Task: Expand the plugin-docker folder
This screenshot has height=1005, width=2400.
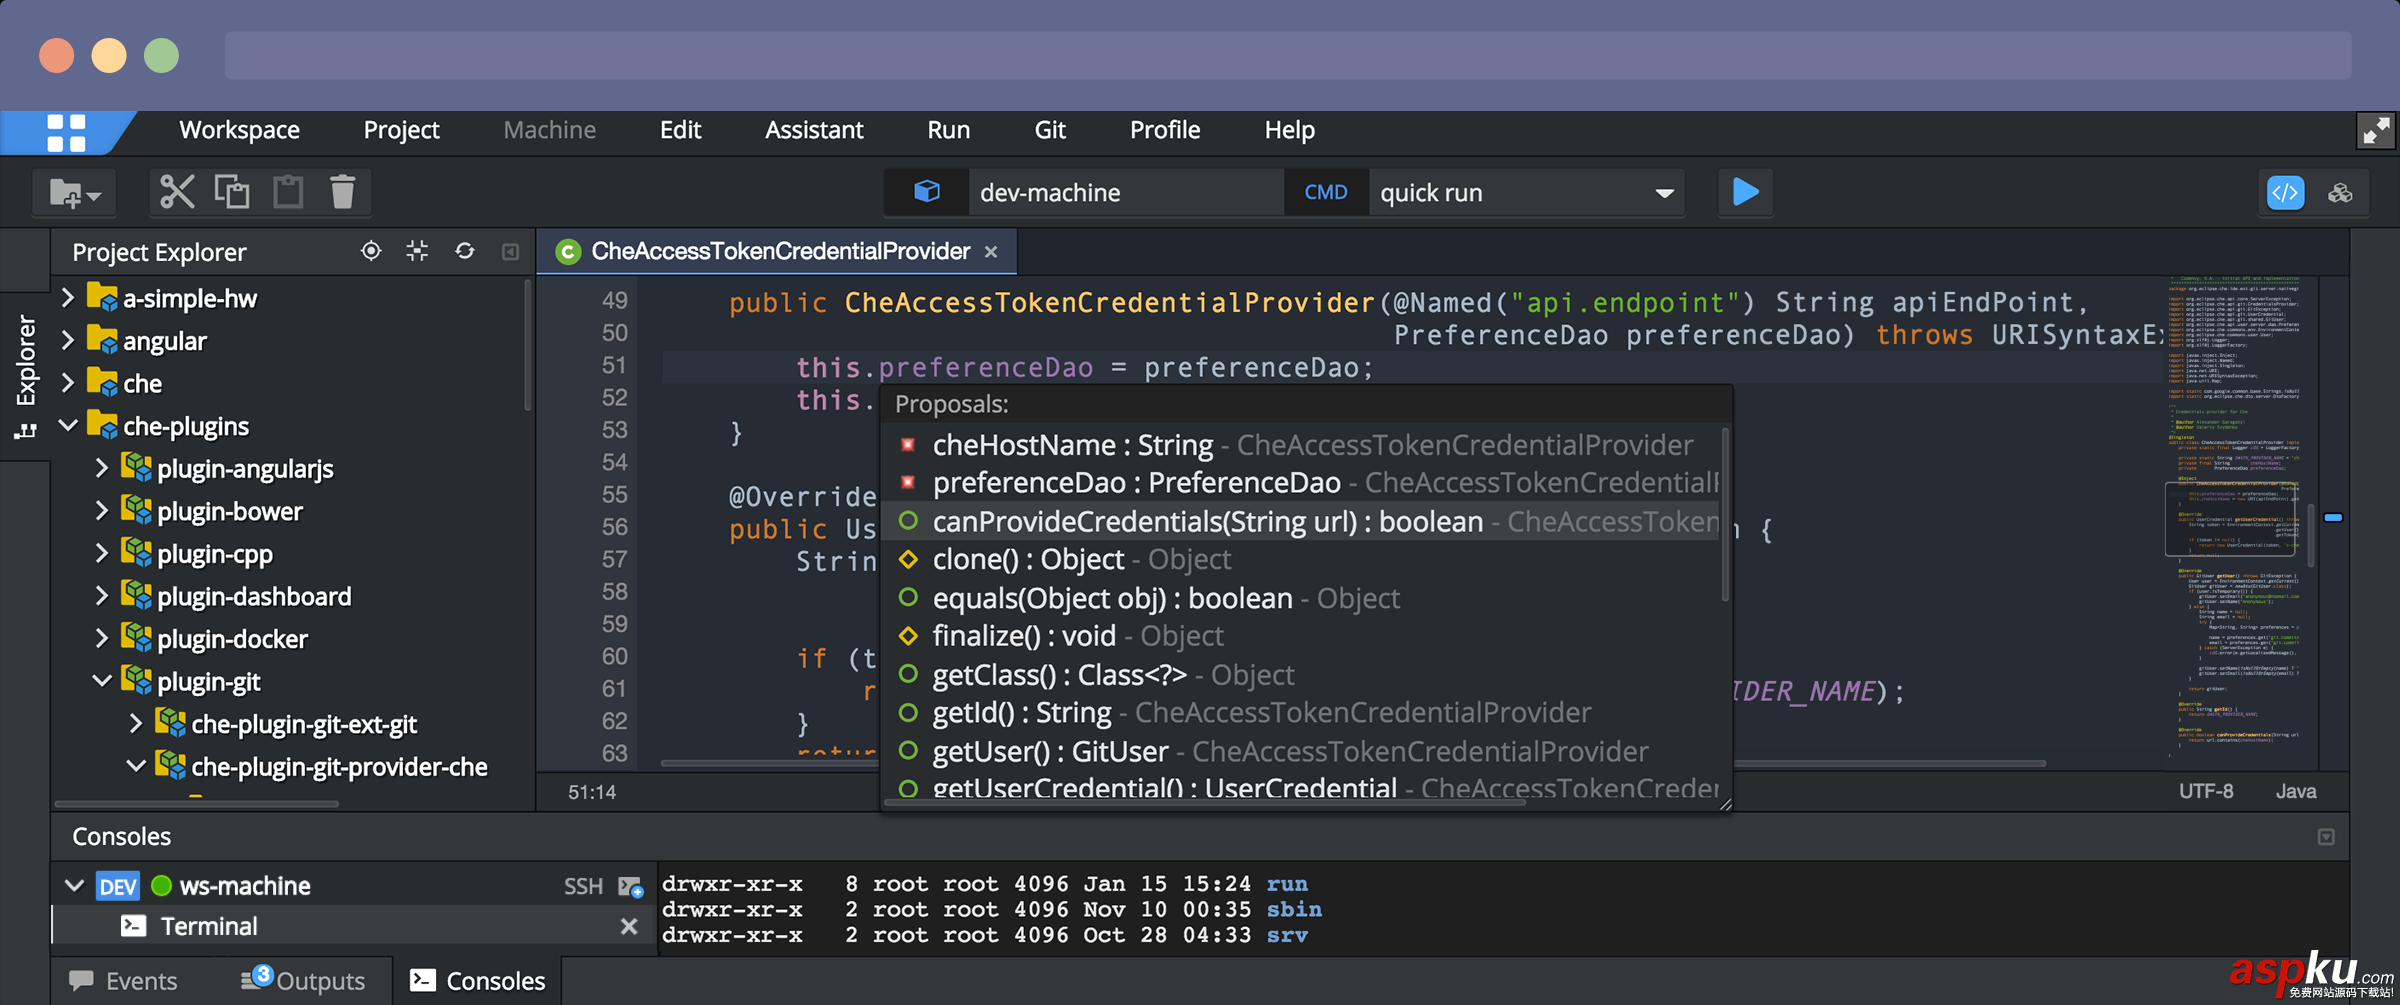Action: pyautogui.click(x=101, y=638)
